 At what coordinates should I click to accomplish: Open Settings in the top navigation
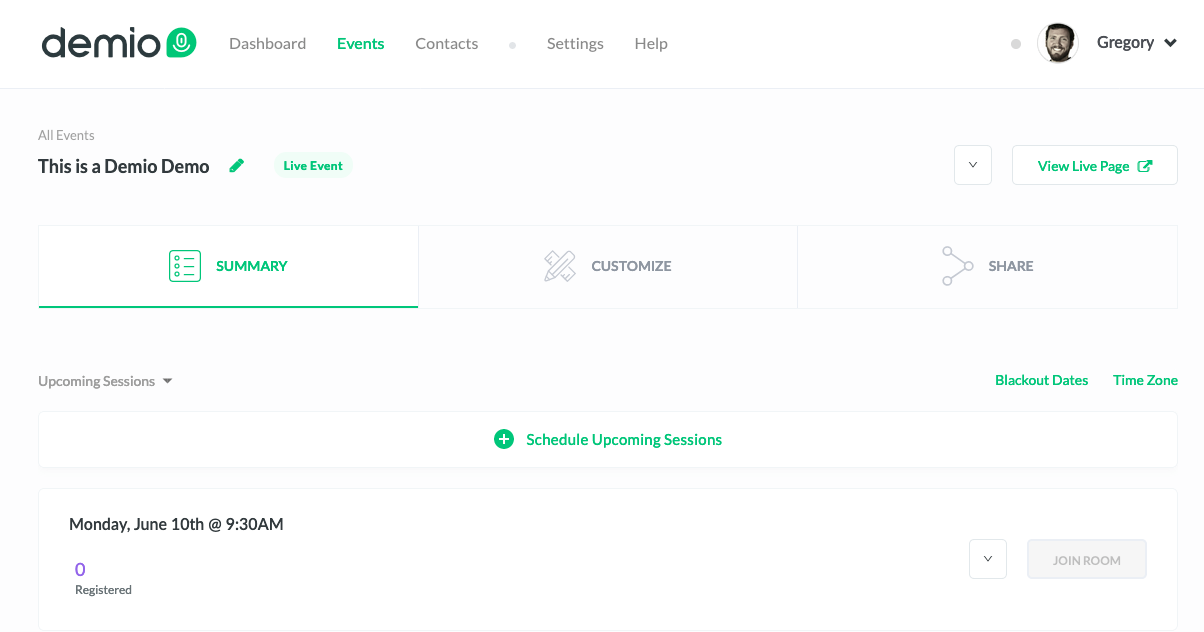pos(575,44)
